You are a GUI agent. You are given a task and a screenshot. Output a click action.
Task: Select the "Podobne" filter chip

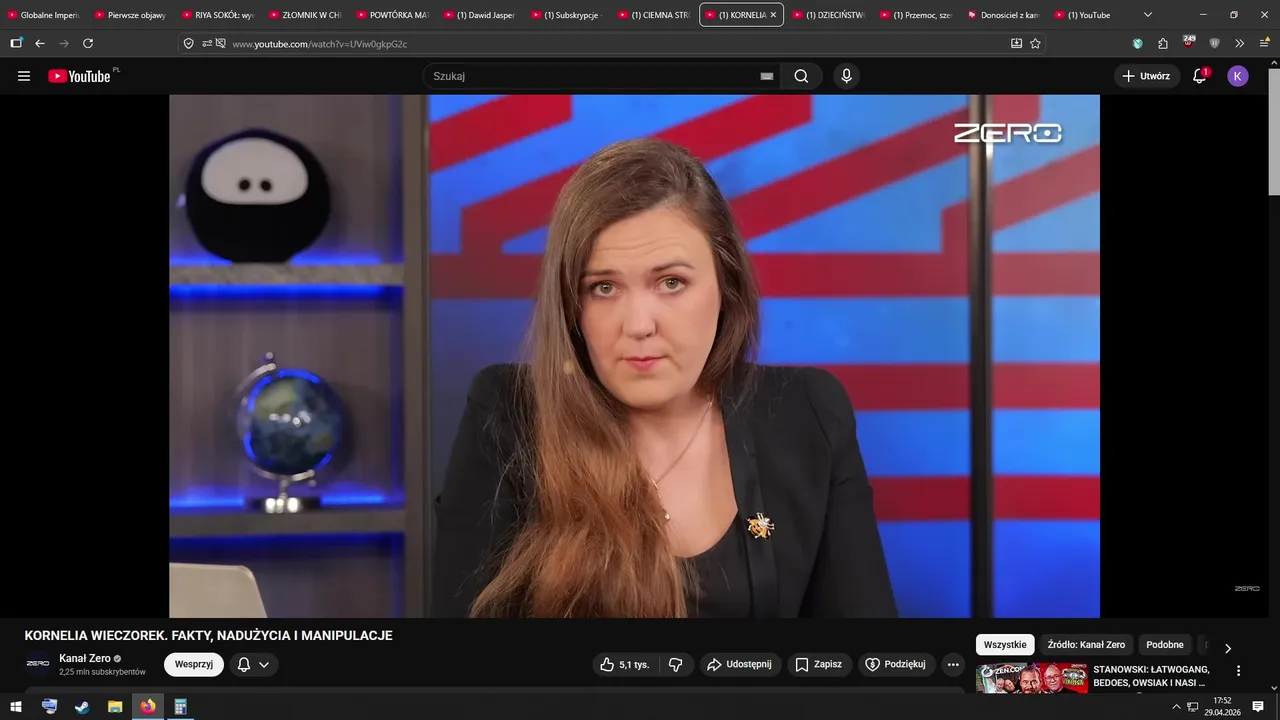pos(1165,645)
